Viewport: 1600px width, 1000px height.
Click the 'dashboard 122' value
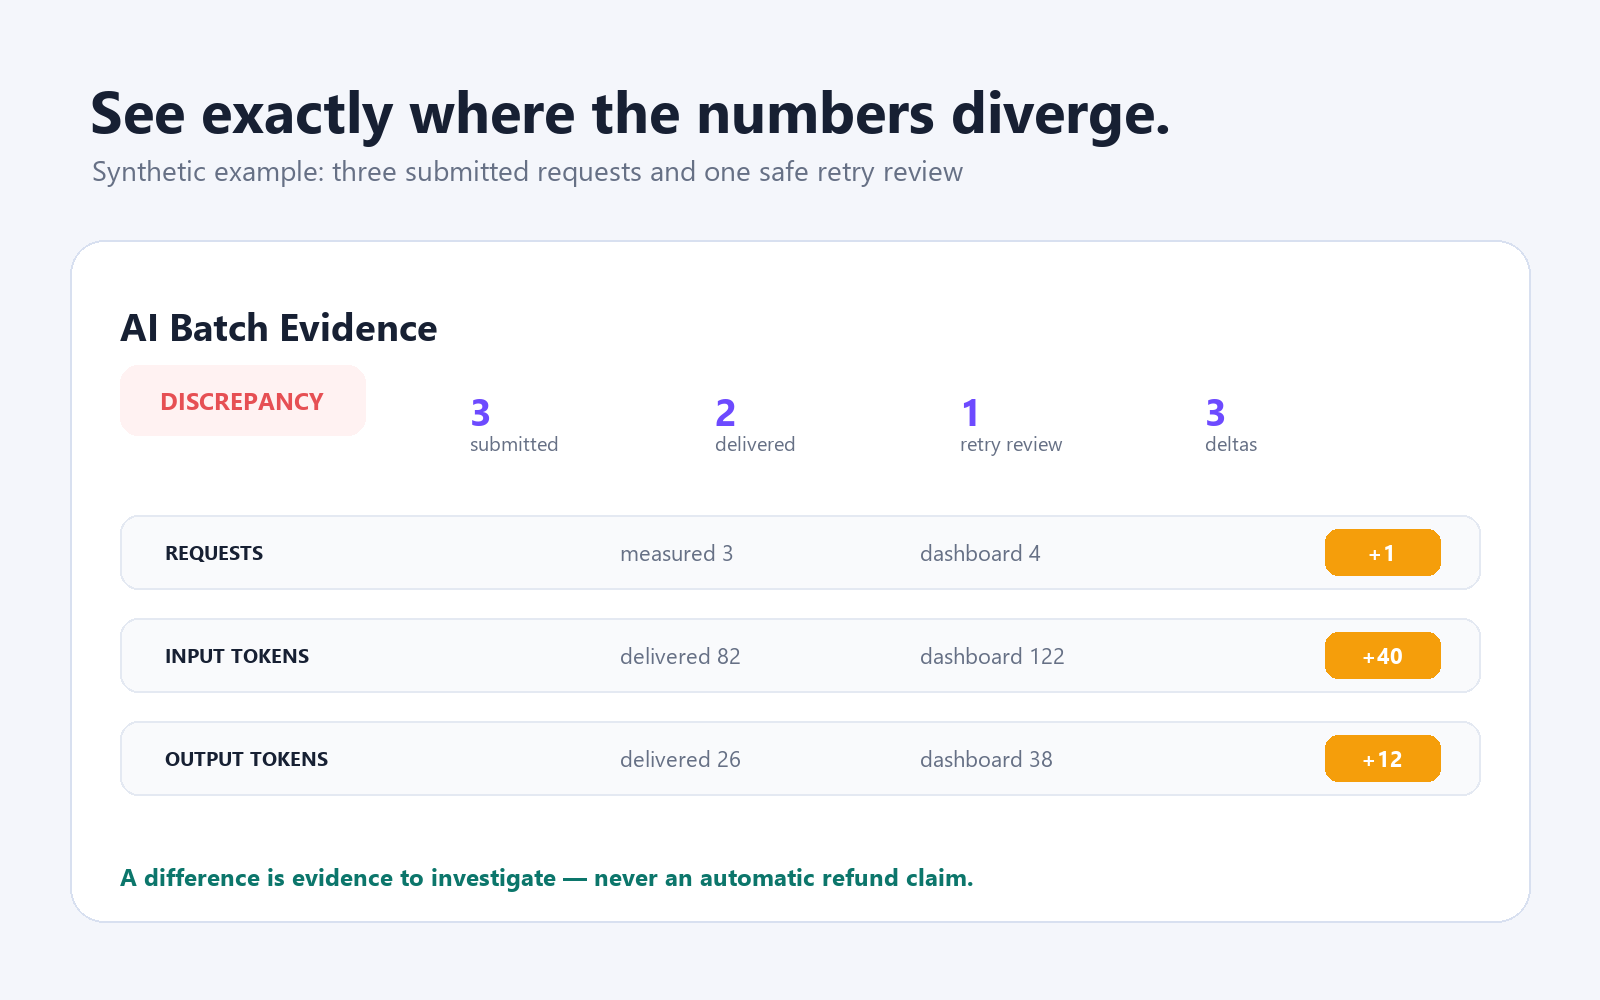992,656
